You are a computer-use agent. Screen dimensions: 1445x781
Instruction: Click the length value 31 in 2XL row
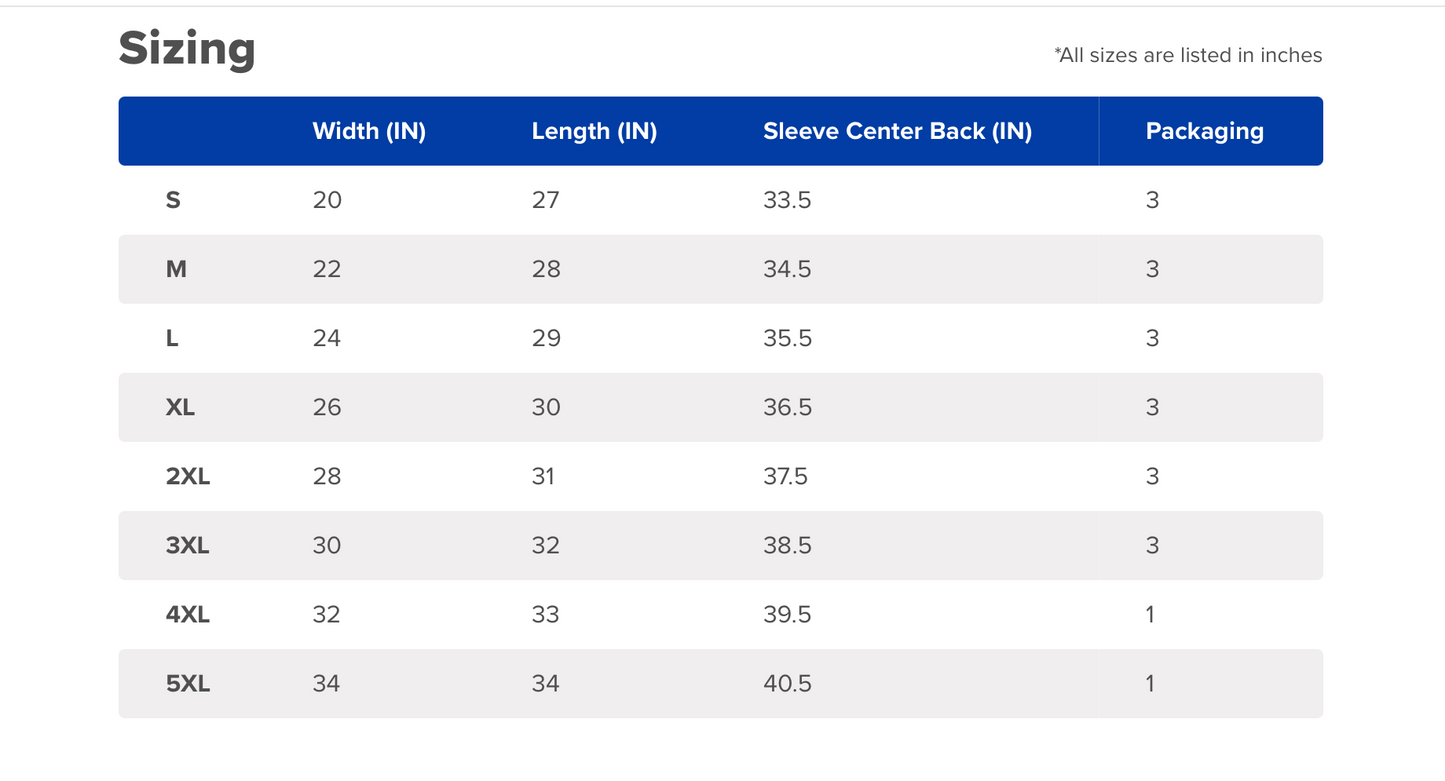tap(543, 476)
